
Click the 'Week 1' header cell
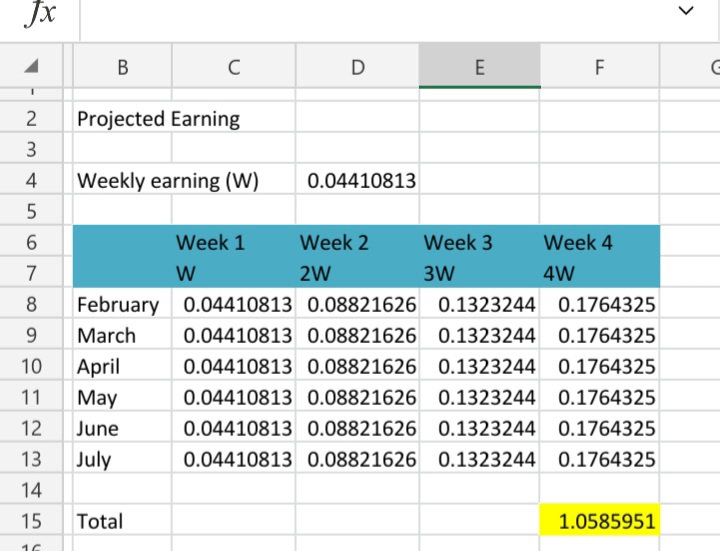[x=234, y=242]
